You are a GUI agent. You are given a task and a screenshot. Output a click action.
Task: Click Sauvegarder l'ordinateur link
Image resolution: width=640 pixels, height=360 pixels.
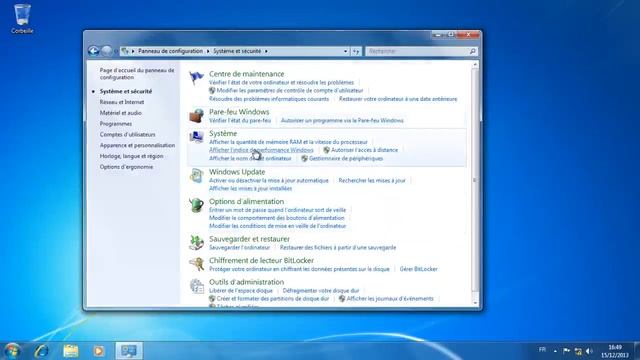coord(240,248)
